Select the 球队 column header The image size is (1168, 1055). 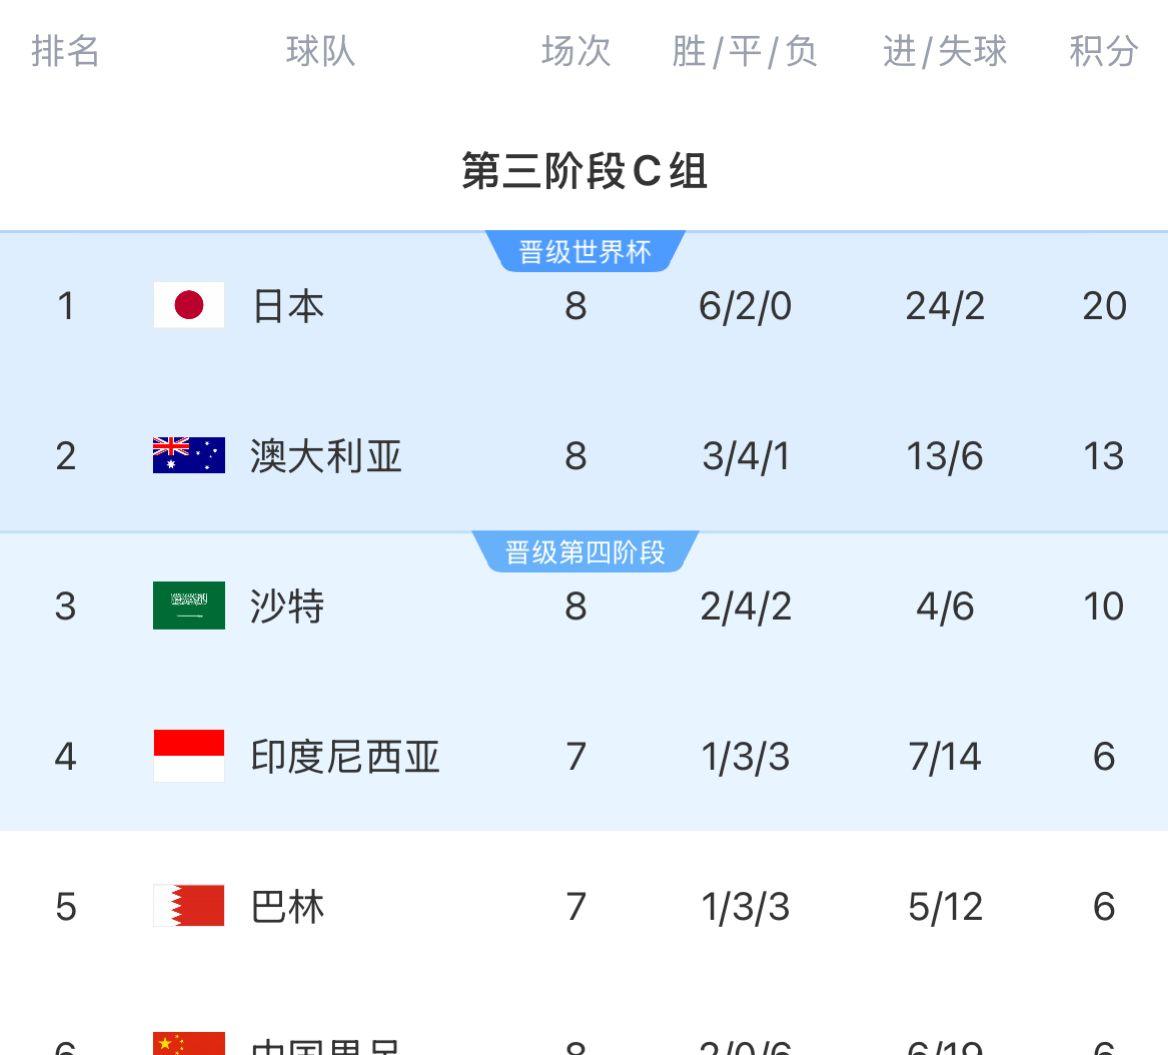click(321, 51)
